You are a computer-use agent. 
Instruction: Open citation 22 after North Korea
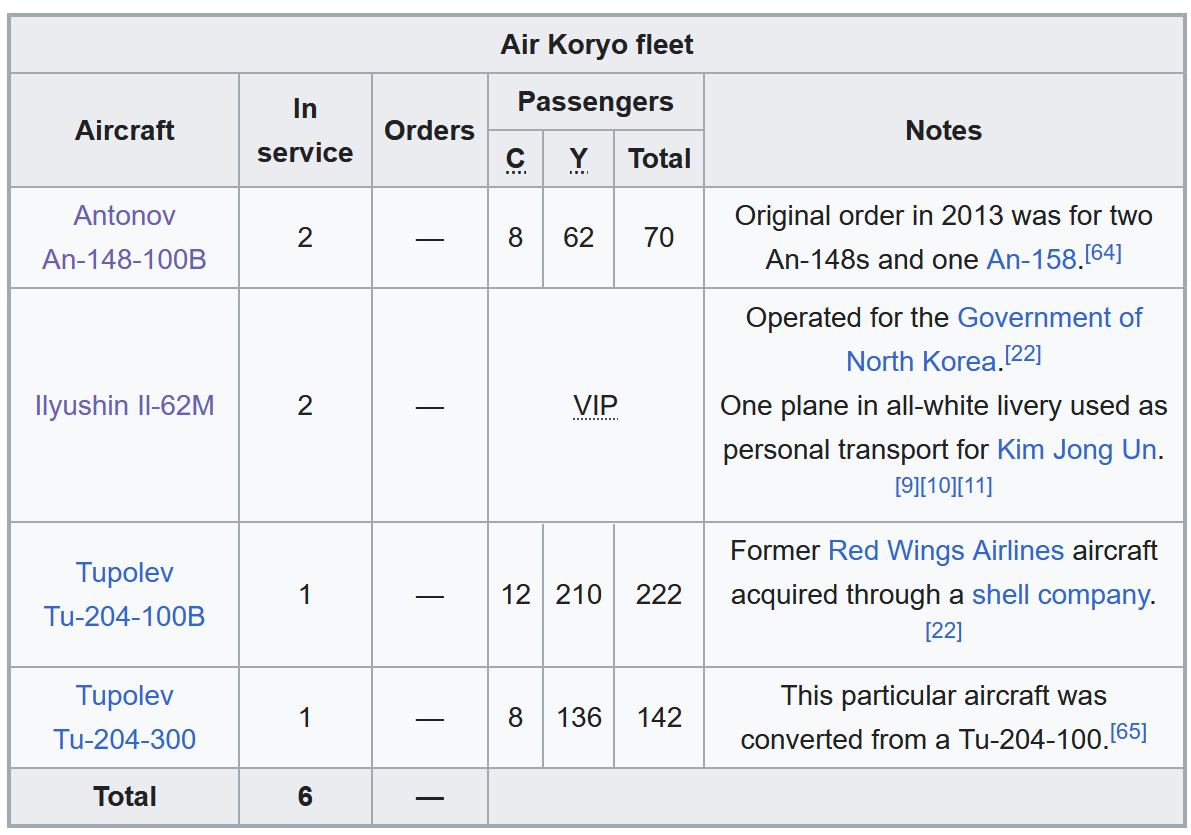point(1022,354)
